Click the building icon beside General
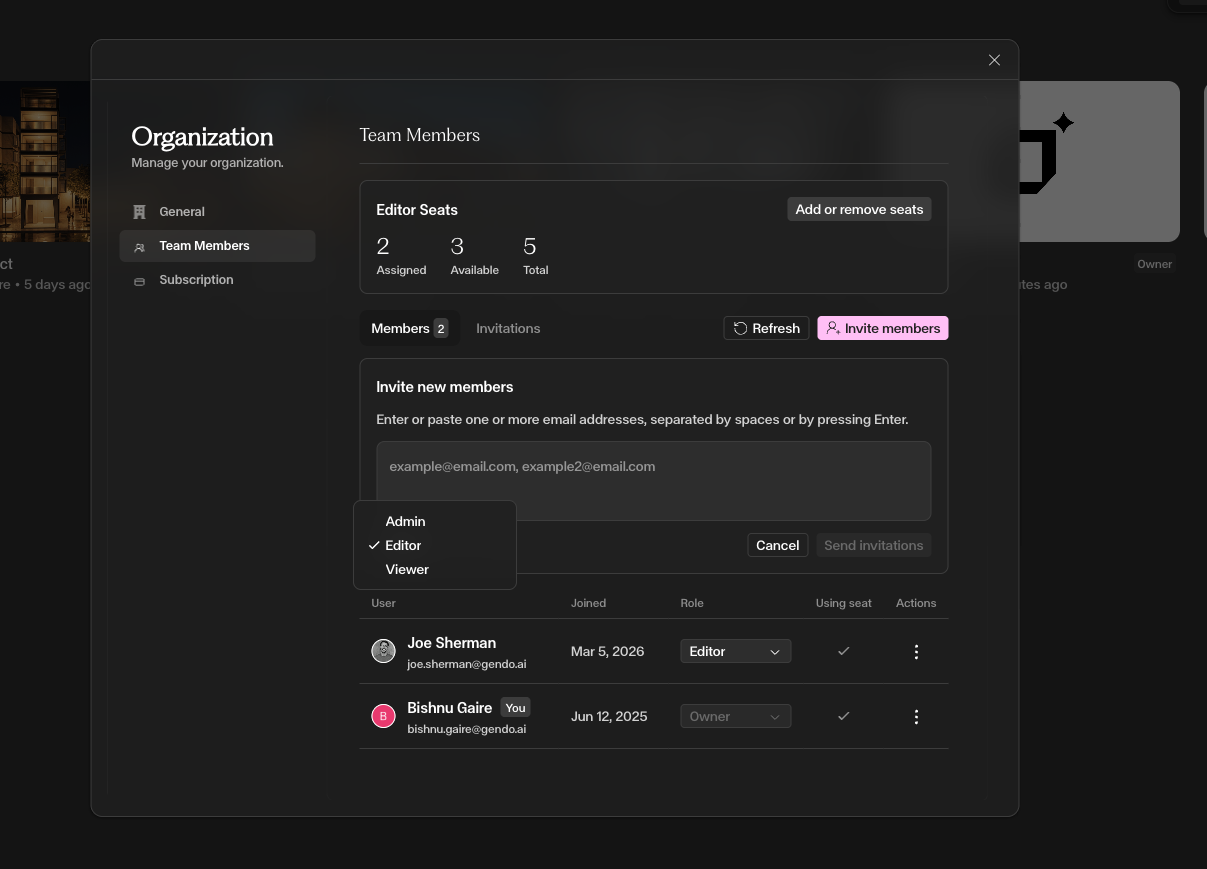The width and height of the screenshot is (1207, 869). [x=140, y=212]
